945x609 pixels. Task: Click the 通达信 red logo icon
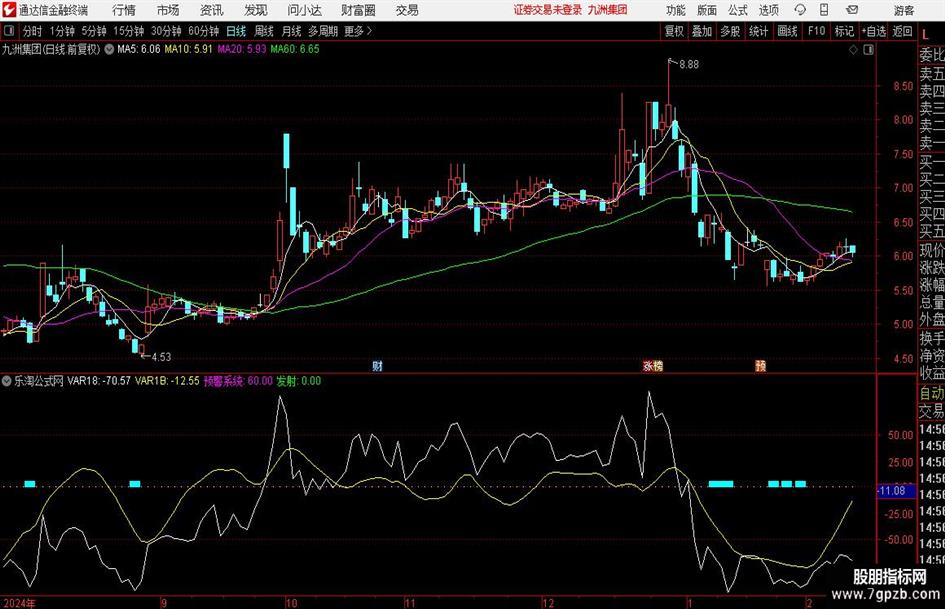click(x=9, y=10)
